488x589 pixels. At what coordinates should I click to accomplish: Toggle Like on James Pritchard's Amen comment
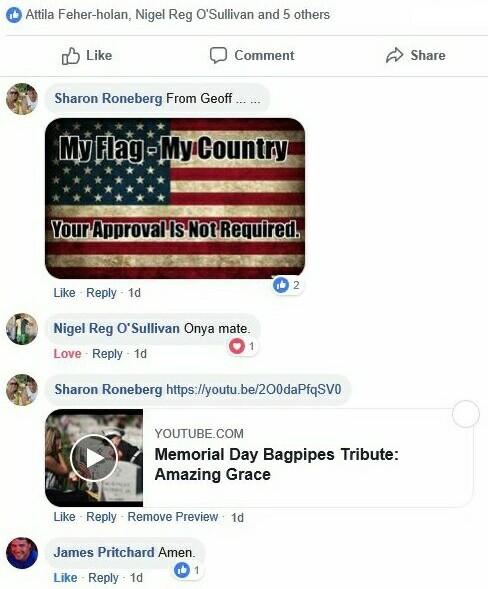click(65, 578)
